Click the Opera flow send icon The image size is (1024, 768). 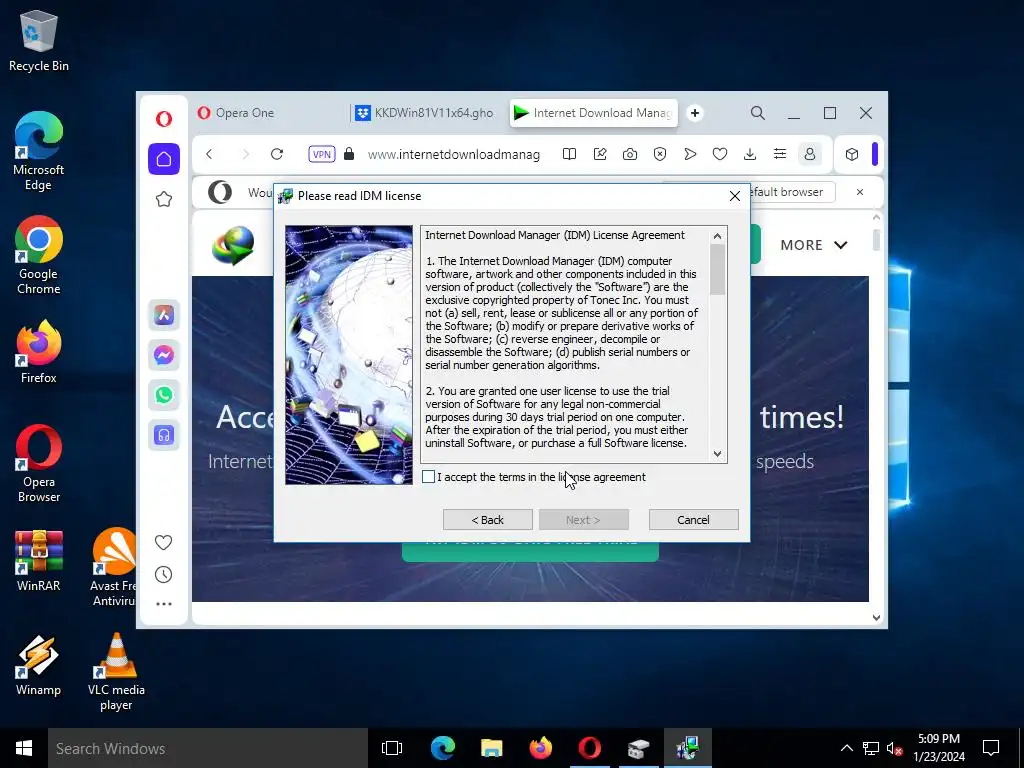[690, 154]
